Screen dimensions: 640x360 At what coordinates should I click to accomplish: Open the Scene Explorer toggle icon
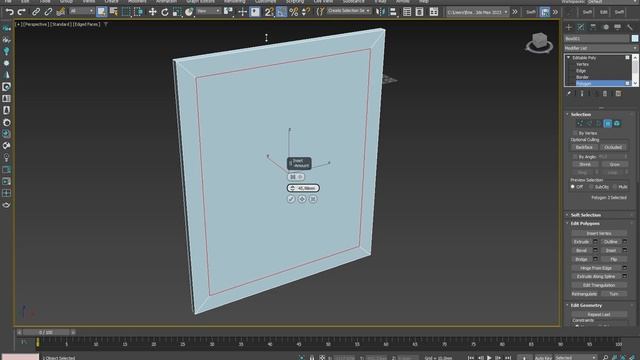407,12
